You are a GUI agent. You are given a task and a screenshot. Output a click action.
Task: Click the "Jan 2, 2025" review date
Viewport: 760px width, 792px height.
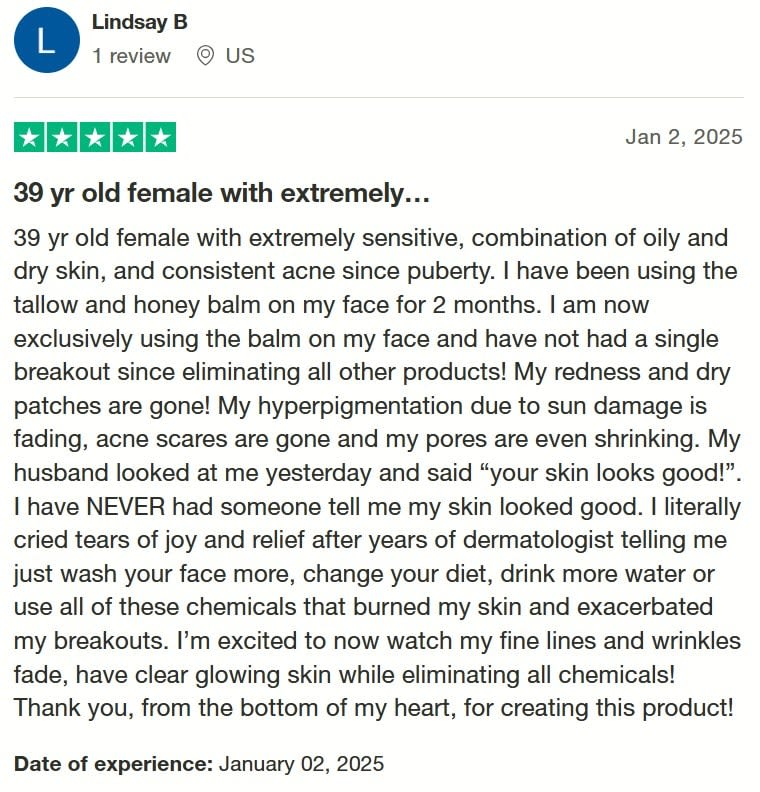click(683, 137)
